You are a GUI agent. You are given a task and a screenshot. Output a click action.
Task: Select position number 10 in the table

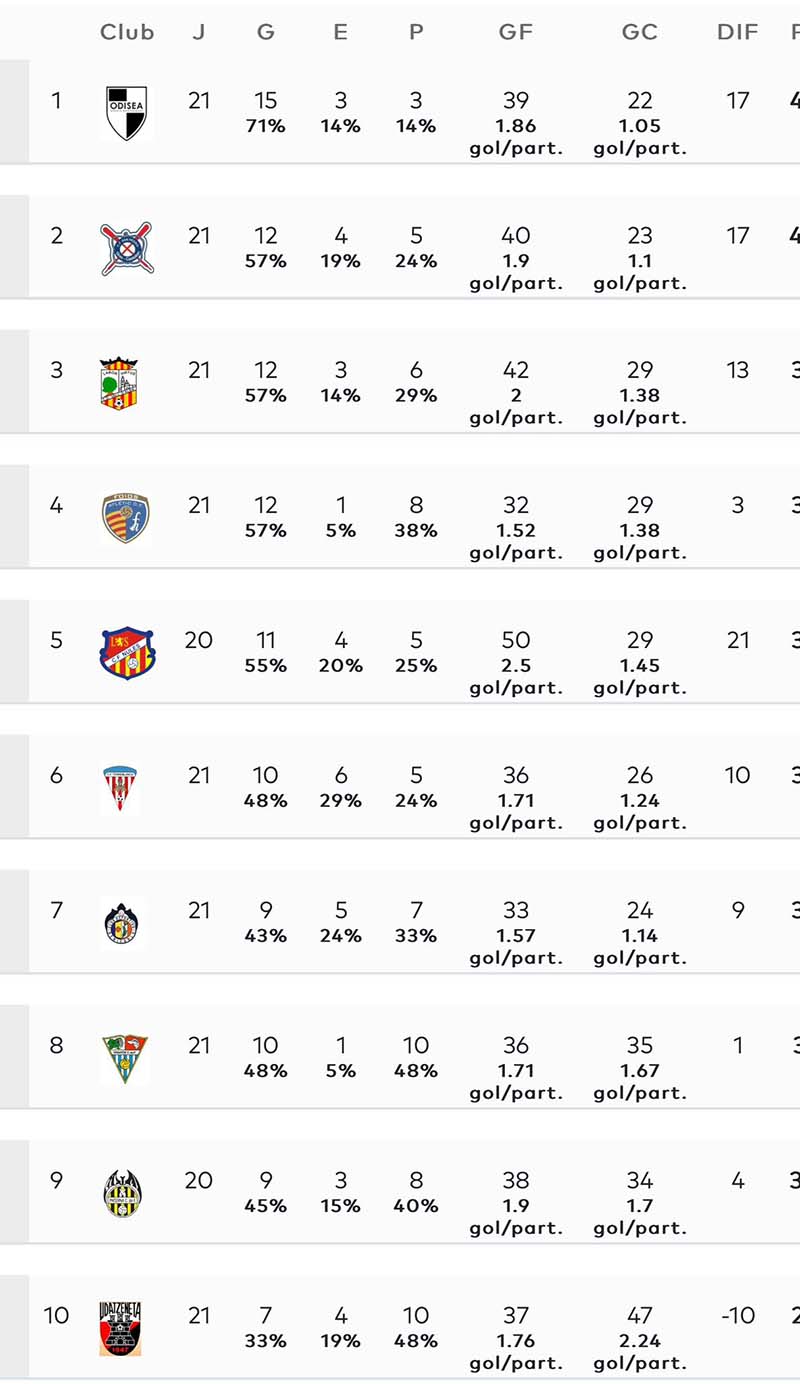click(x=56, y=1315)
